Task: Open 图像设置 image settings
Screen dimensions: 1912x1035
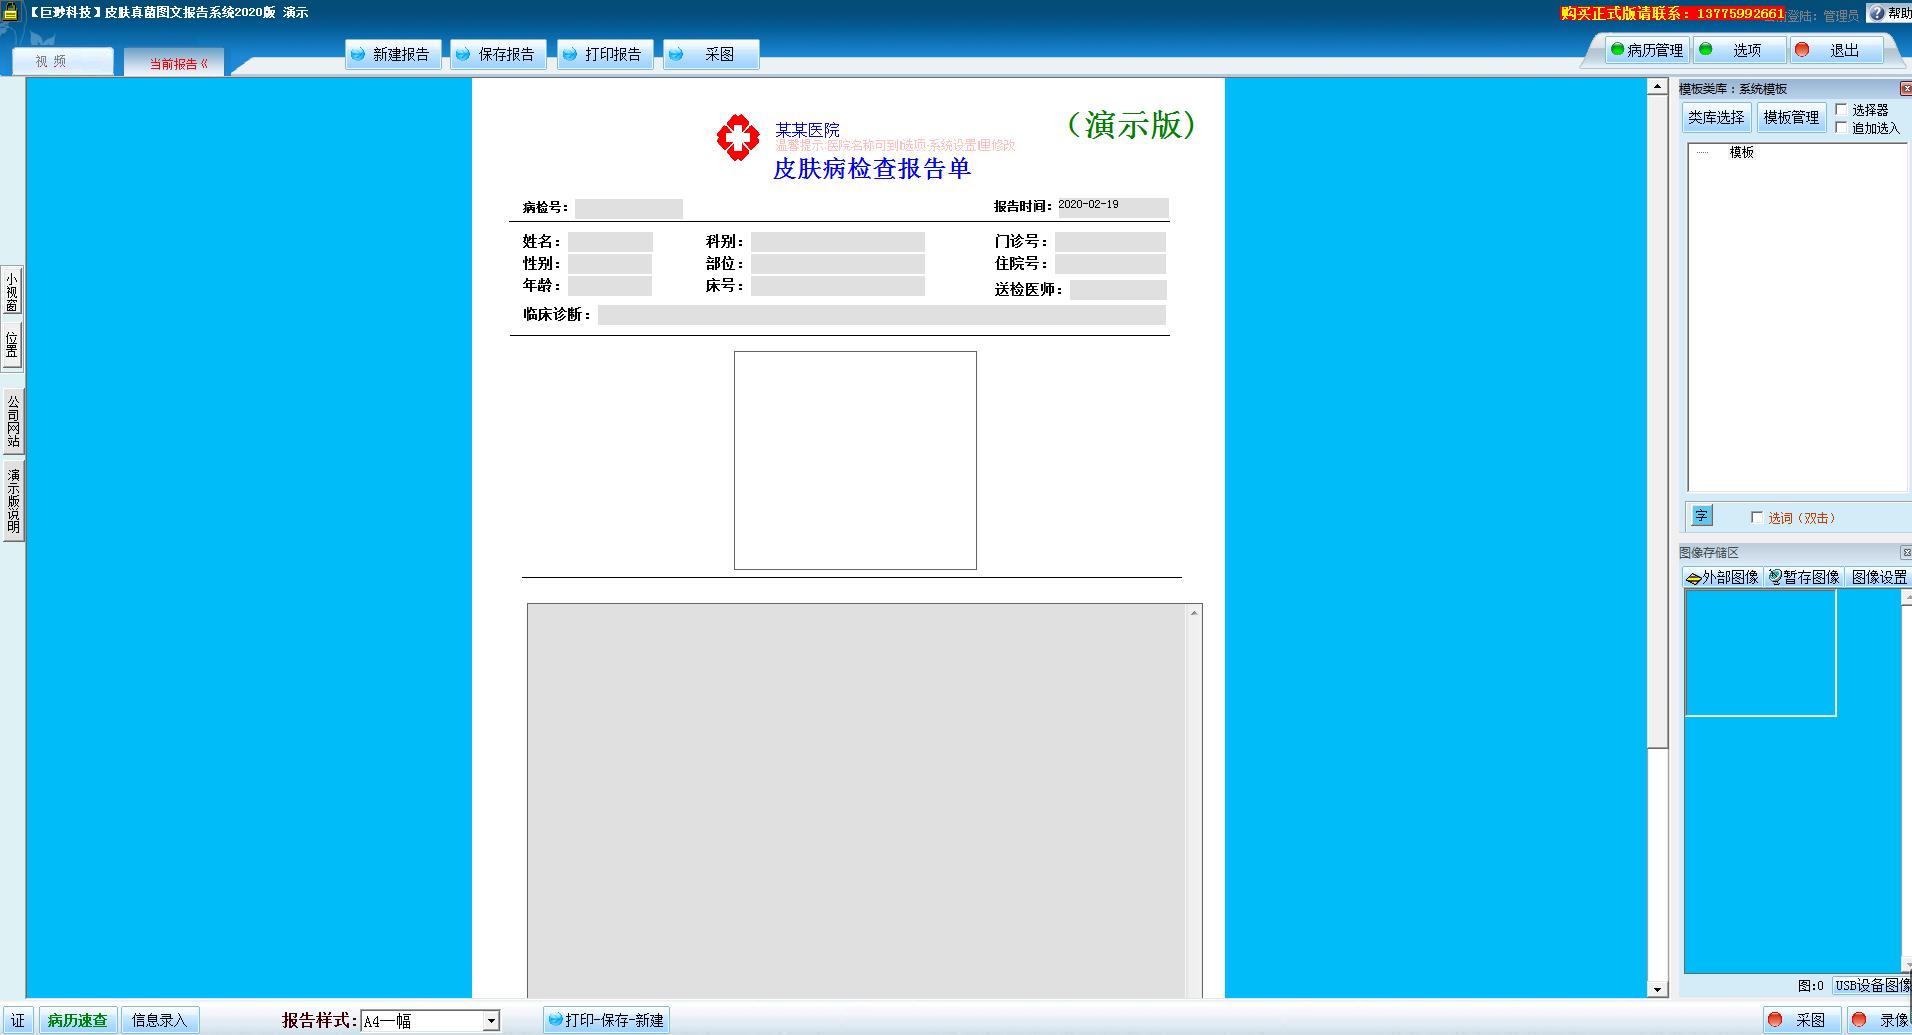Action: point(1879,577)
